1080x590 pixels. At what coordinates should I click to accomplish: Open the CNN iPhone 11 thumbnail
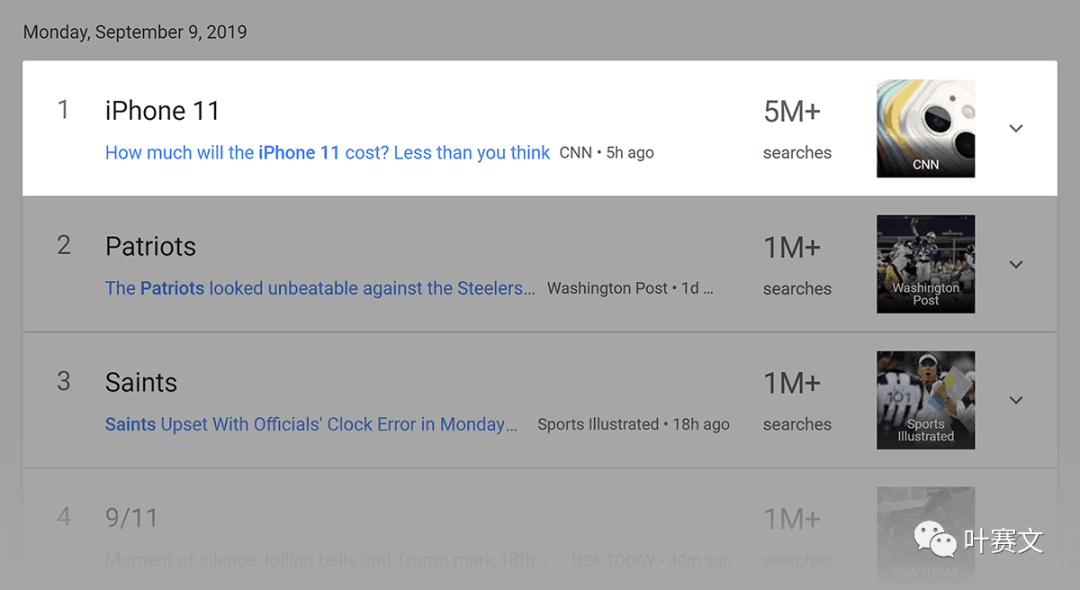pos(926,129)
